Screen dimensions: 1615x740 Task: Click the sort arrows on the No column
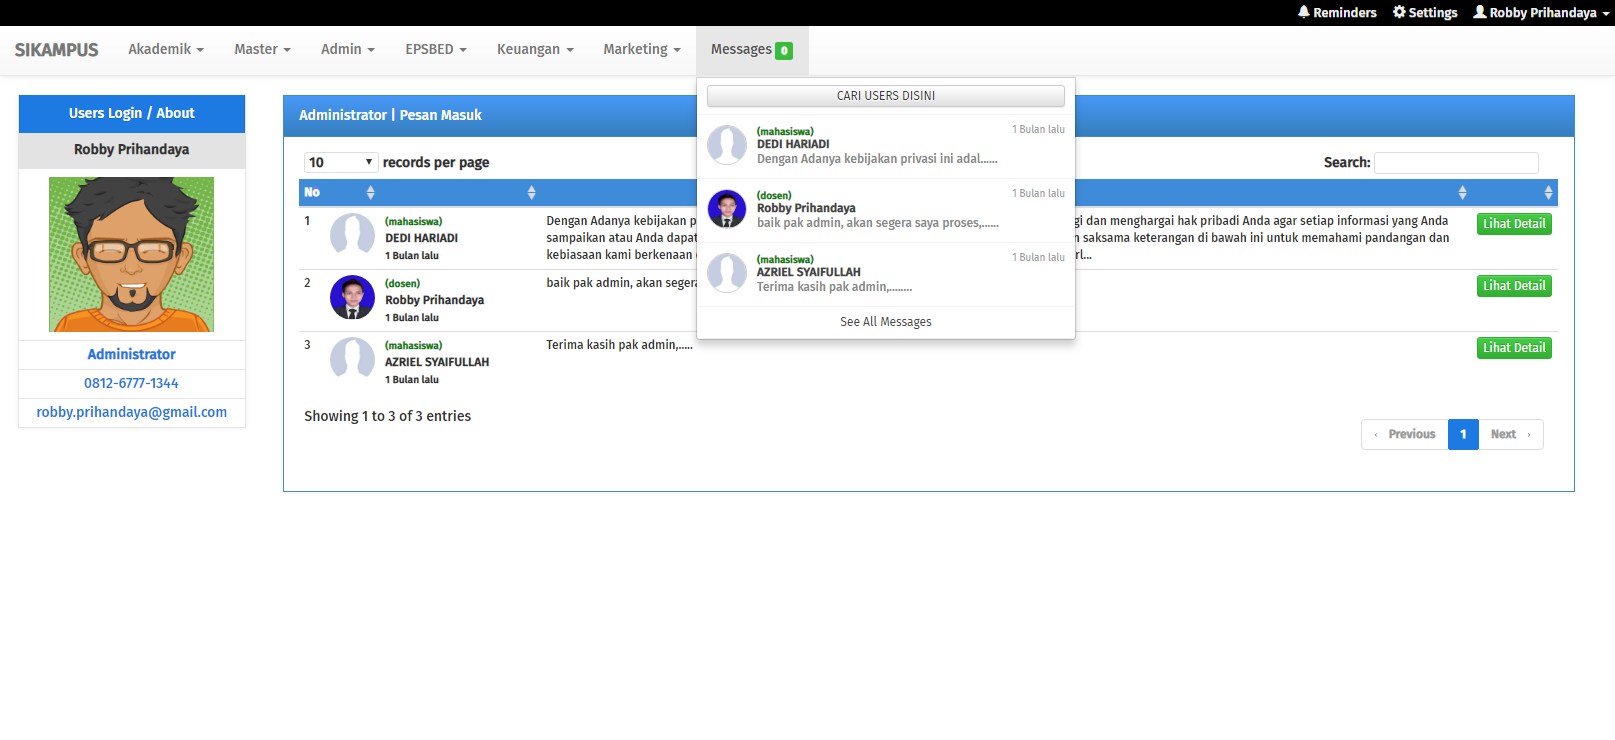pyautogui.click(x=370, y=192)
